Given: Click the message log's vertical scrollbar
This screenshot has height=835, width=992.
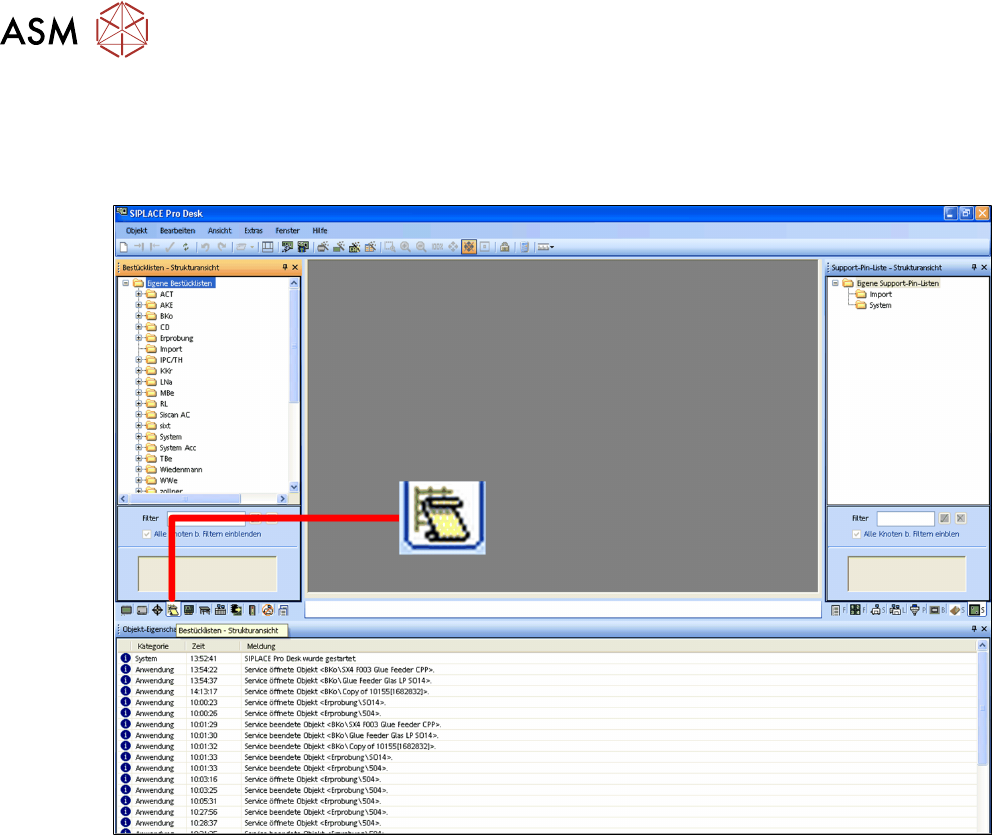Looking at the screenshot, I should click(x=983, y=708).
